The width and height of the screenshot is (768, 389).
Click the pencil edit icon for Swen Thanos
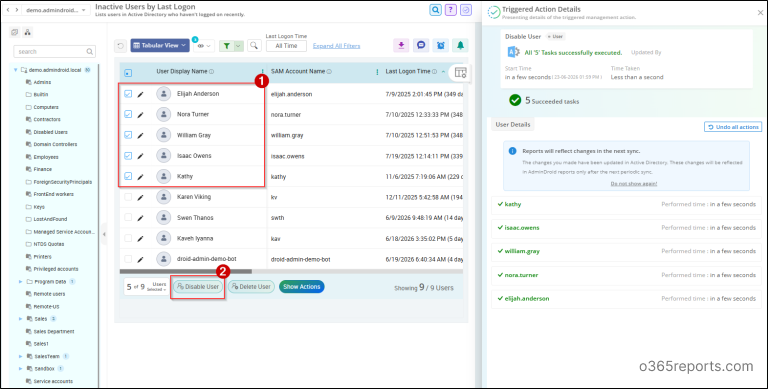pos(141,218)
